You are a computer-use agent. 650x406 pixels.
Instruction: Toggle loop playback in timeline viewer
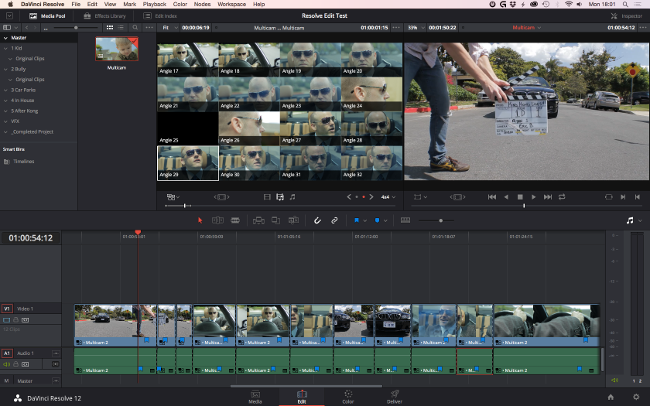562,197
